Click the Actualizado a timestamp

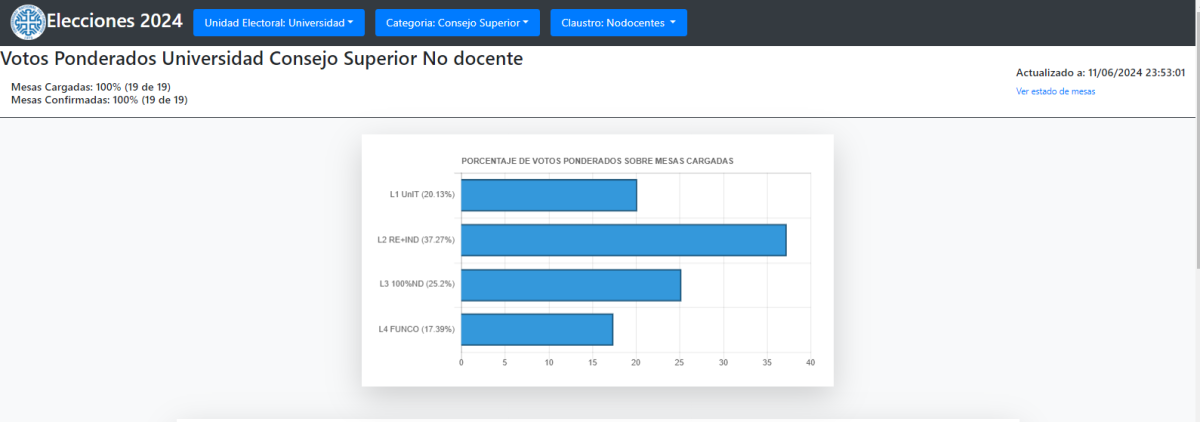[x=1100, y=73]
